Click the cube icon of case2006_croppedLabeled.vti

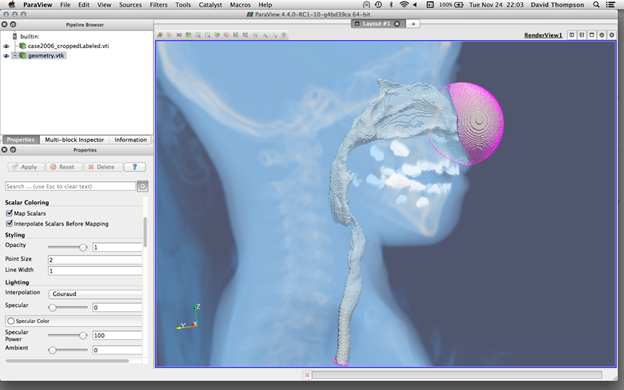[x=23, y=46]
